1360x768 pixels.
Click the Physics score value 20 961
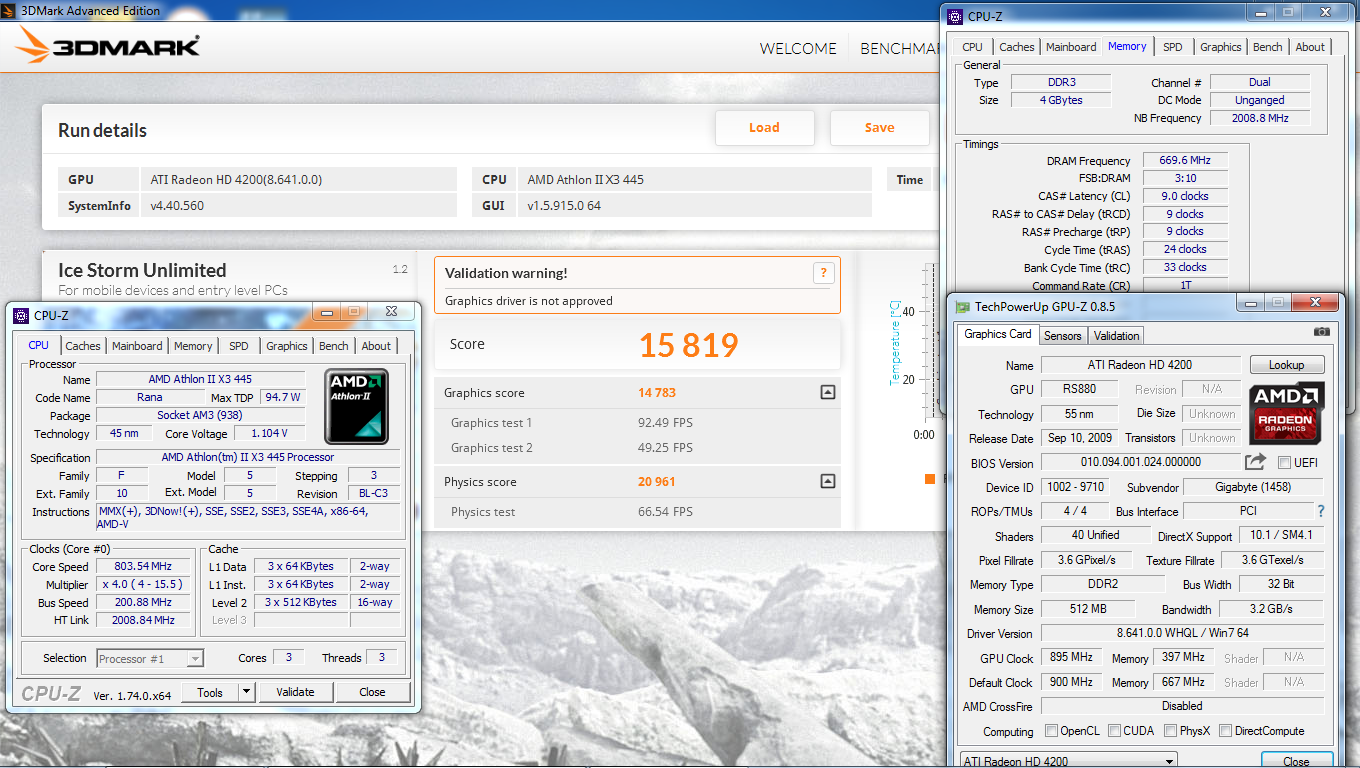(x=657, y=482)
